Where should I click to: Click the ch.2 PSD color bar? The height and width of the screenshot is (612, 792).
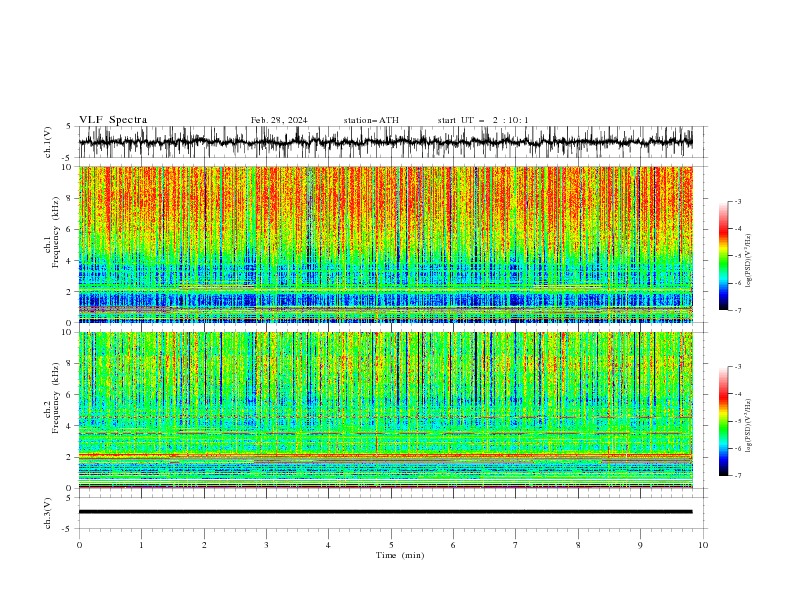[x=724, y=421]
